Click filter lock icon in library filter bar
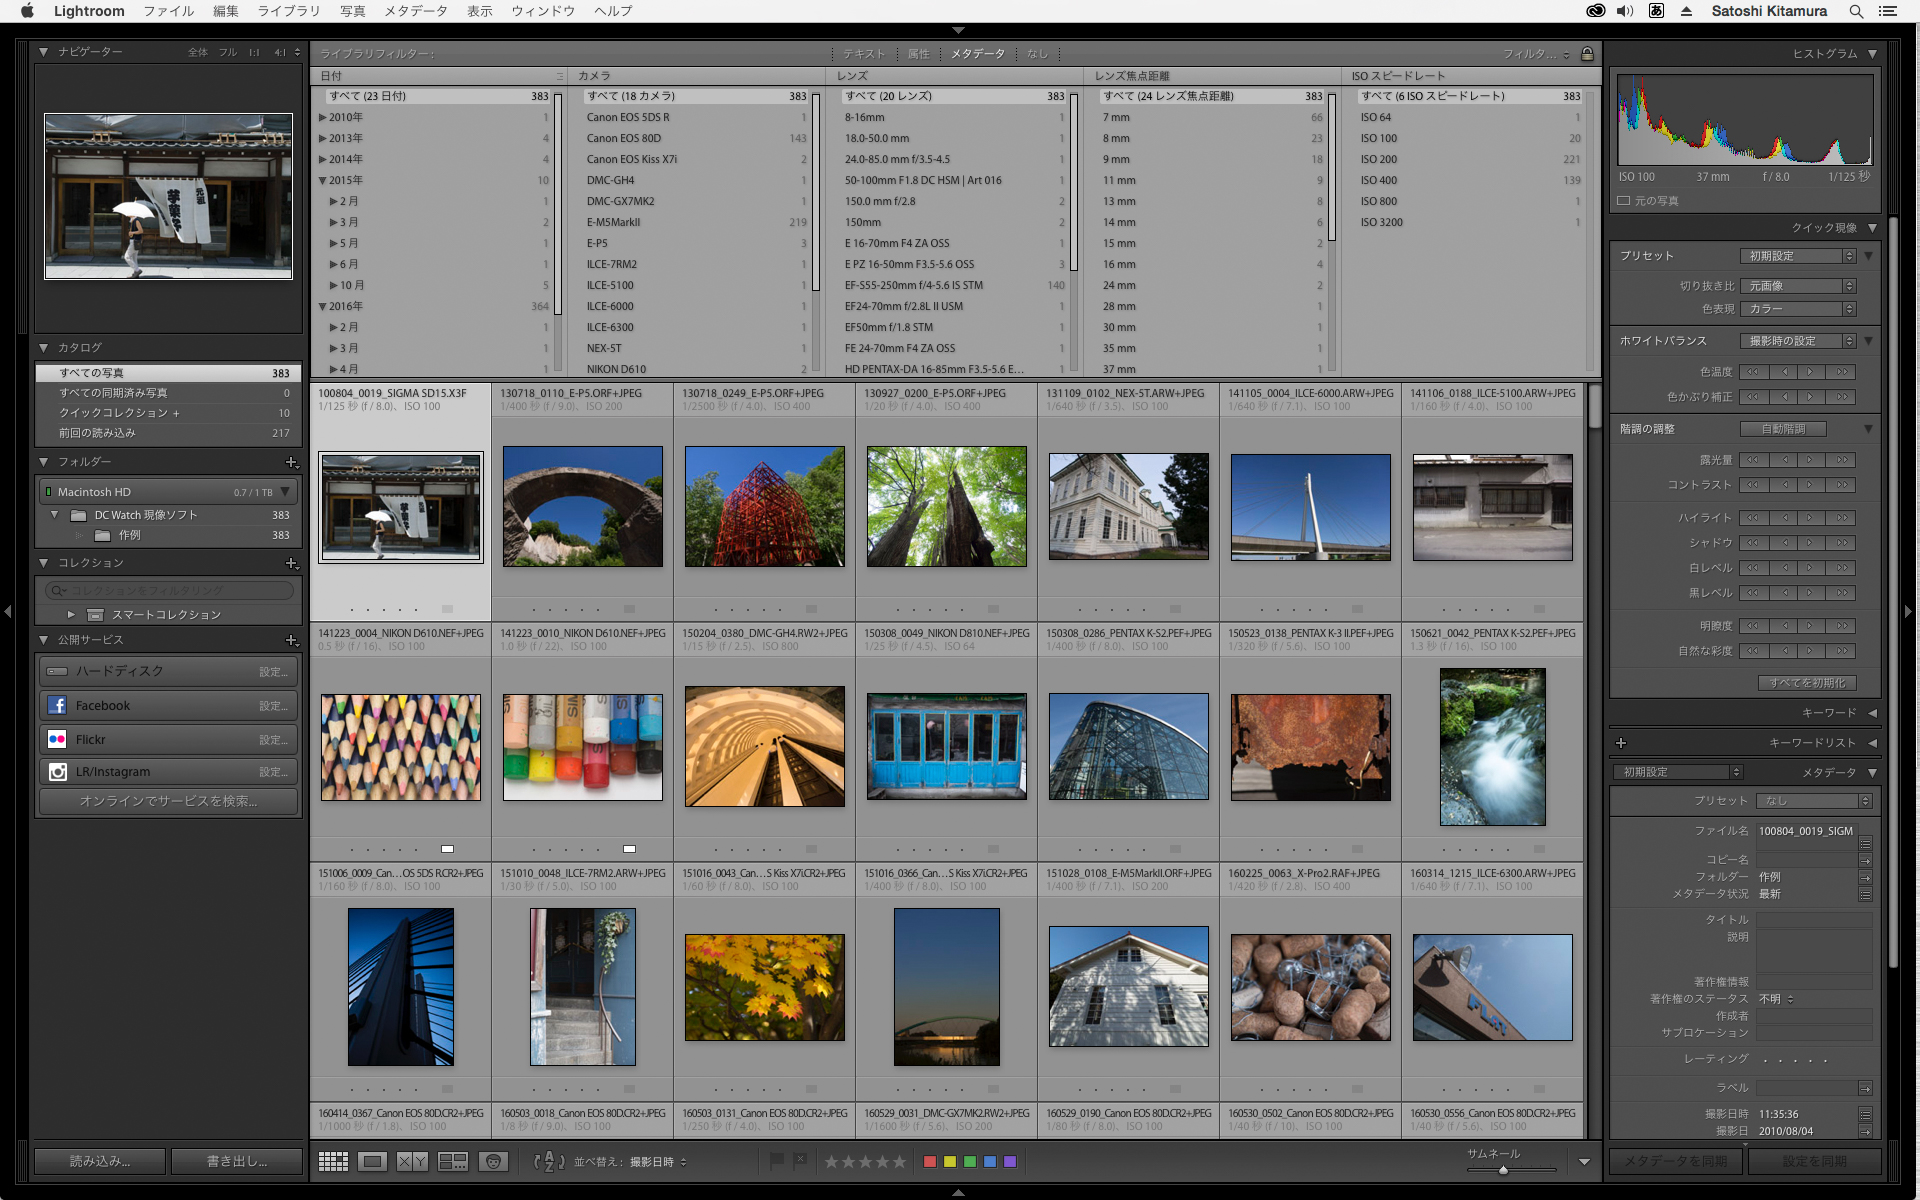This screenshot has width=1920, height=1200. pos(1587,54)
